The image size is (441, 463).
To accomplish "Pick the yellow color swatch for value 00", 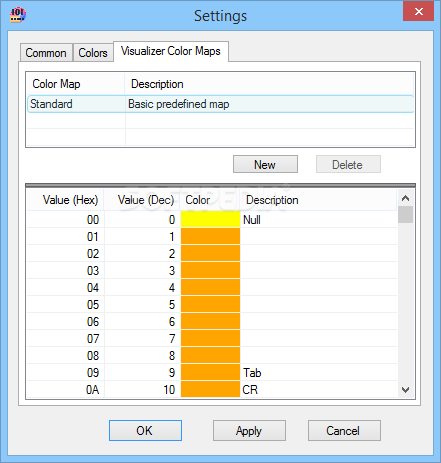I will (210, 219).
